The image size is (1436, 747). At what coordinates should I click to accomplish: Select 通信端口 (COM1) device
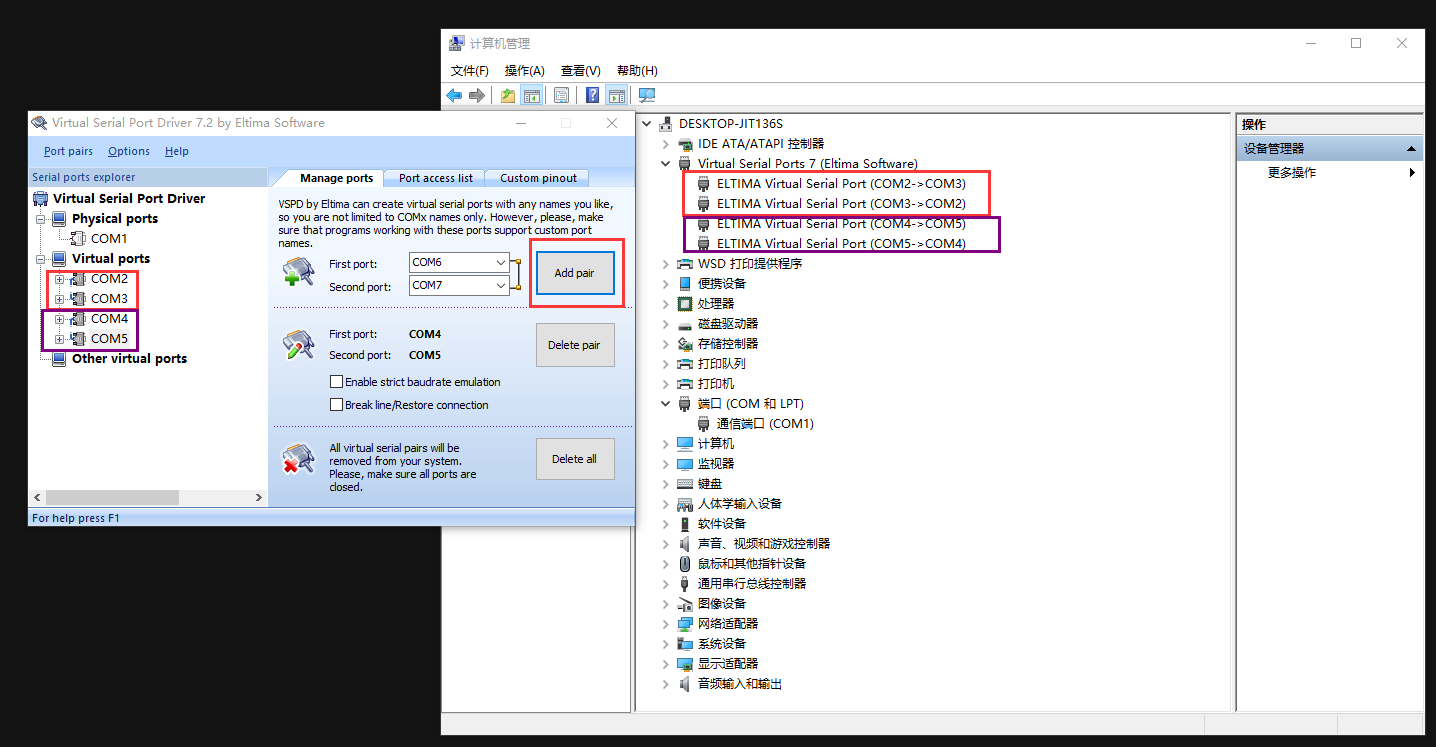[x=765, y=424]
